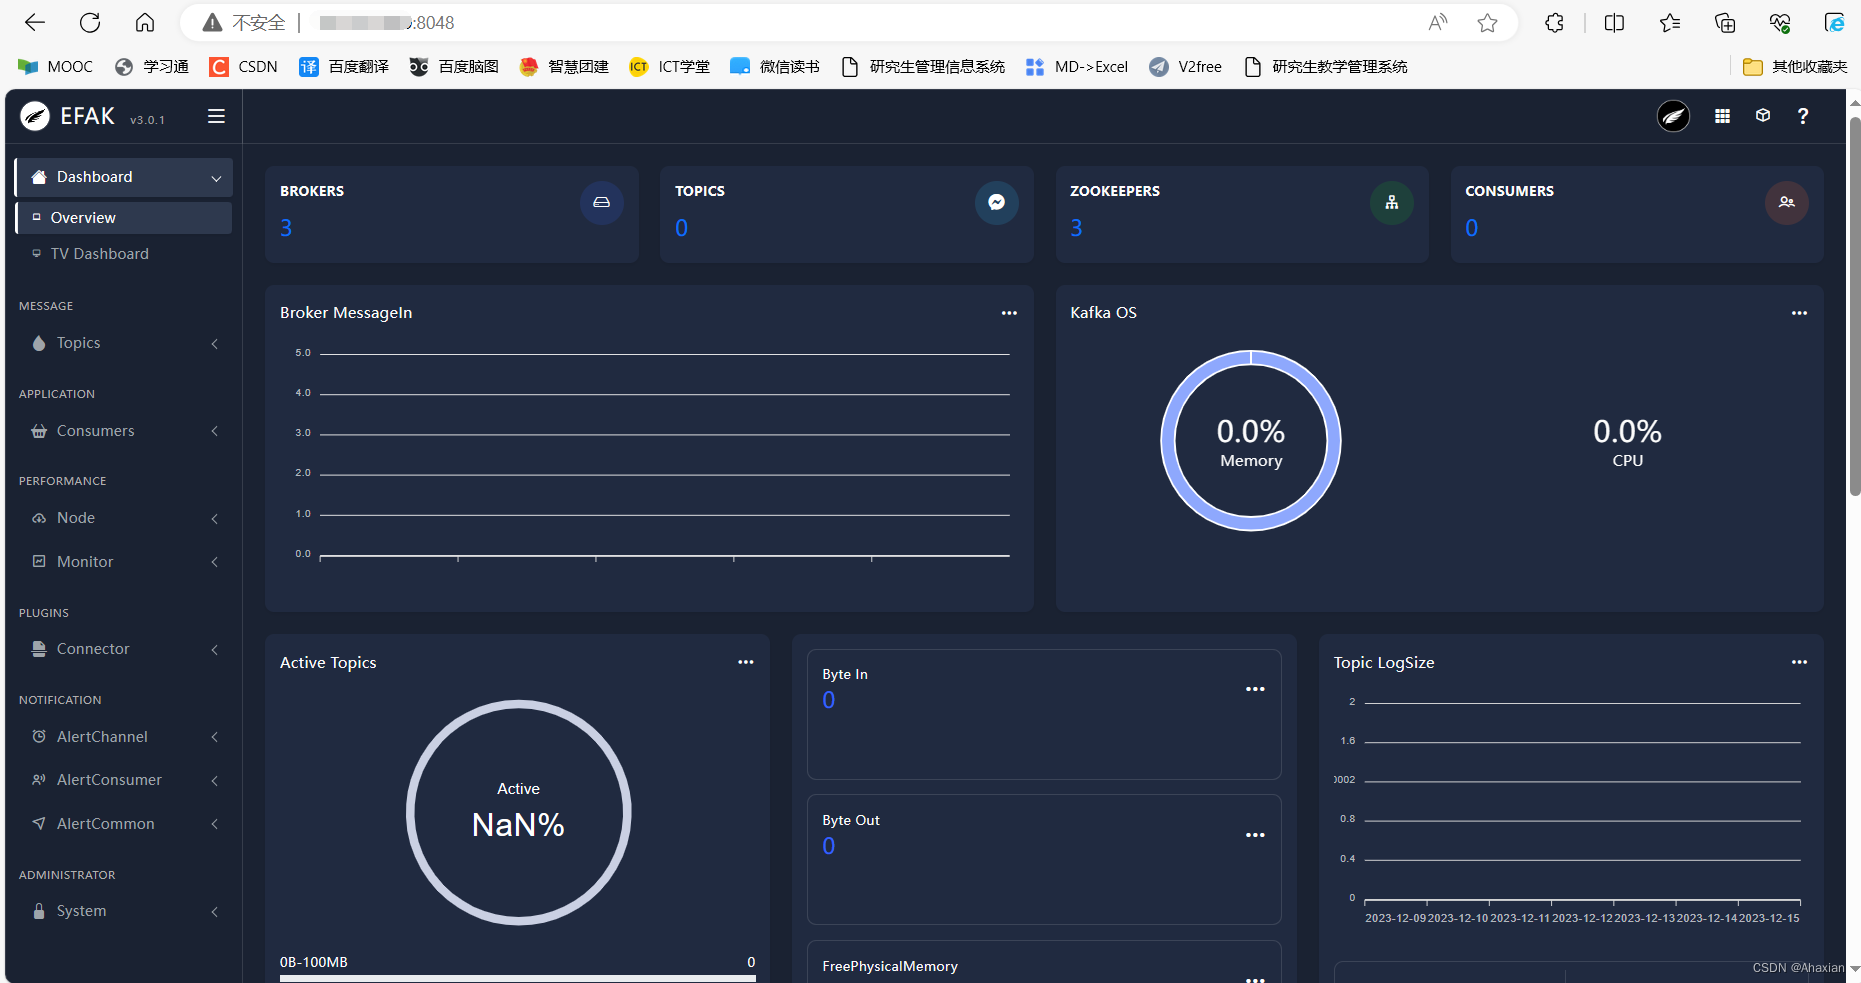Open Byte Out options ellipsis
The height and width of the screenshot is (983, 1861).
1255,835
